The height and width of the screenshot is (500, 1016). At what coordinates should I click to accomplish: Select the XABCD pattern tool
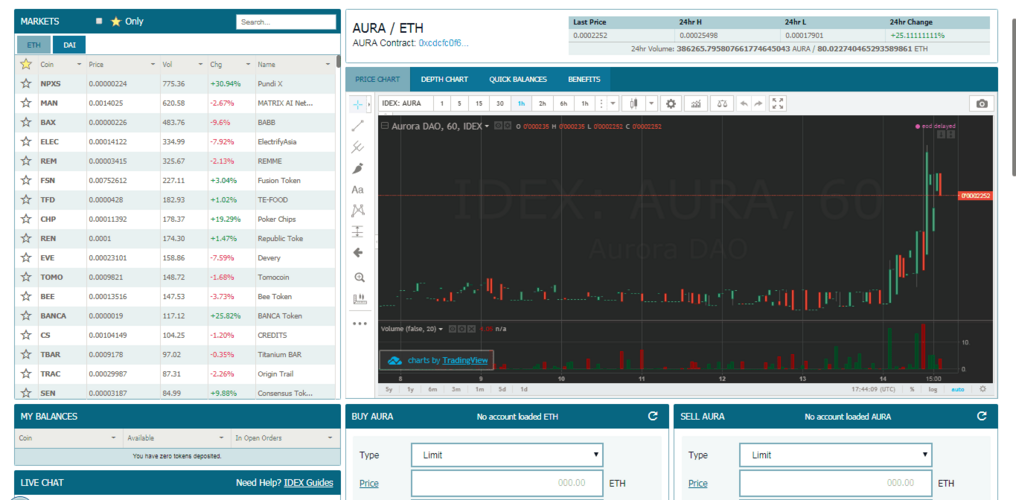(x=358, y=210)
